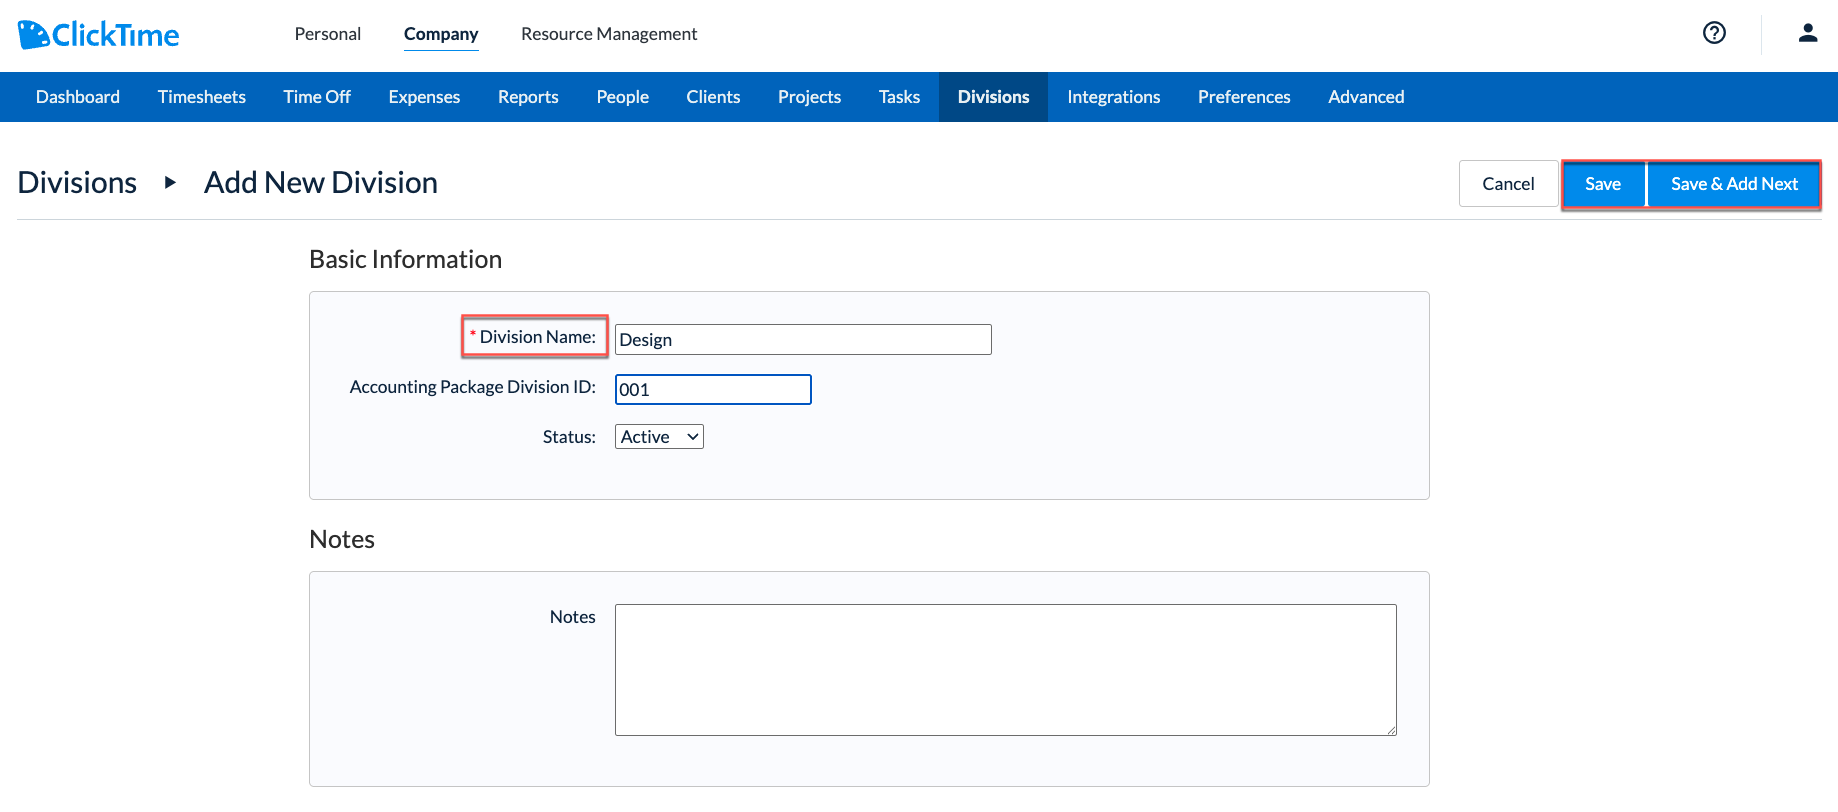Image resolution: width=1838 pixels, height=812 pixels.
Task: Open Resource Management tab
Action: [x=609, y=34]
